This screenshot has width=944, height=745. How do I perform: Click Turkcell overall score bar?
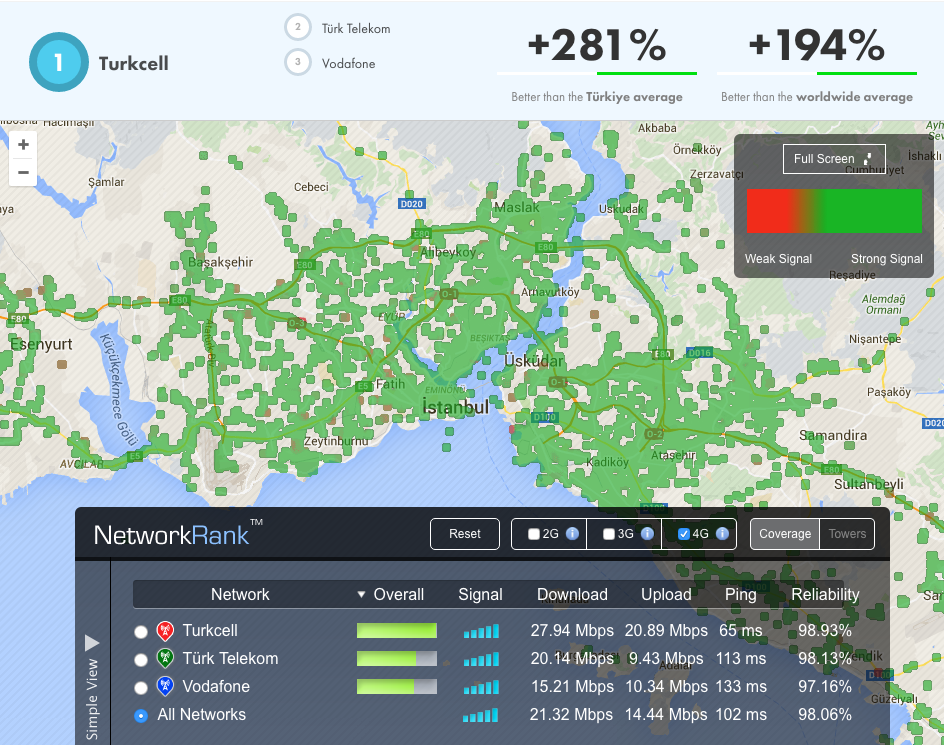pos(397,631)
